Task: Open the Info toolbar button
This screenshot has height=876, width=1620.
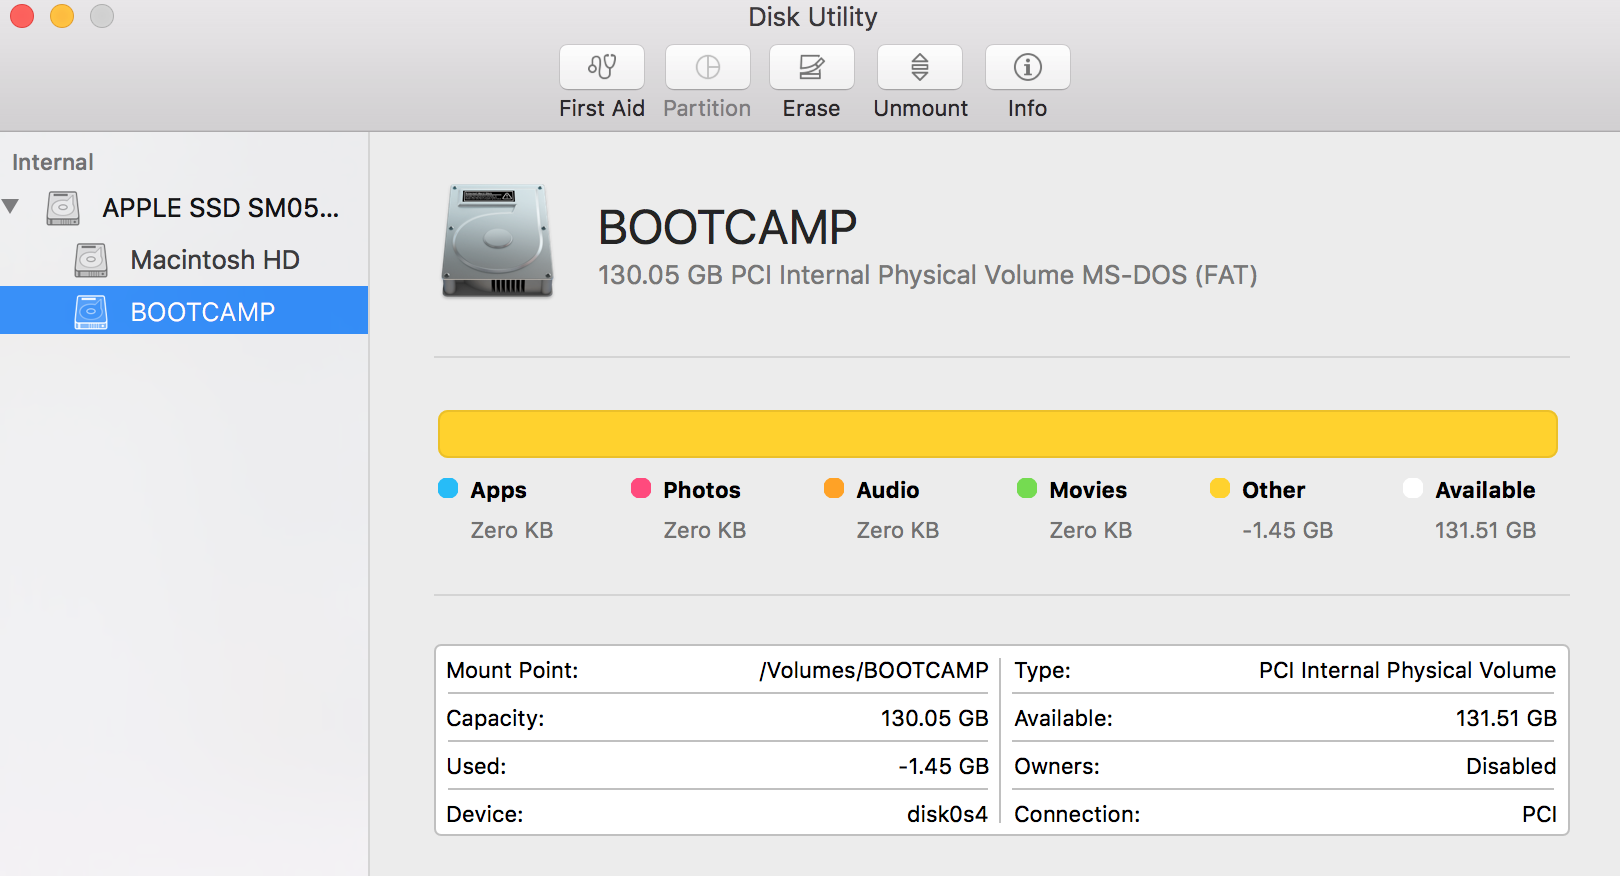Action: point(1028,67)
